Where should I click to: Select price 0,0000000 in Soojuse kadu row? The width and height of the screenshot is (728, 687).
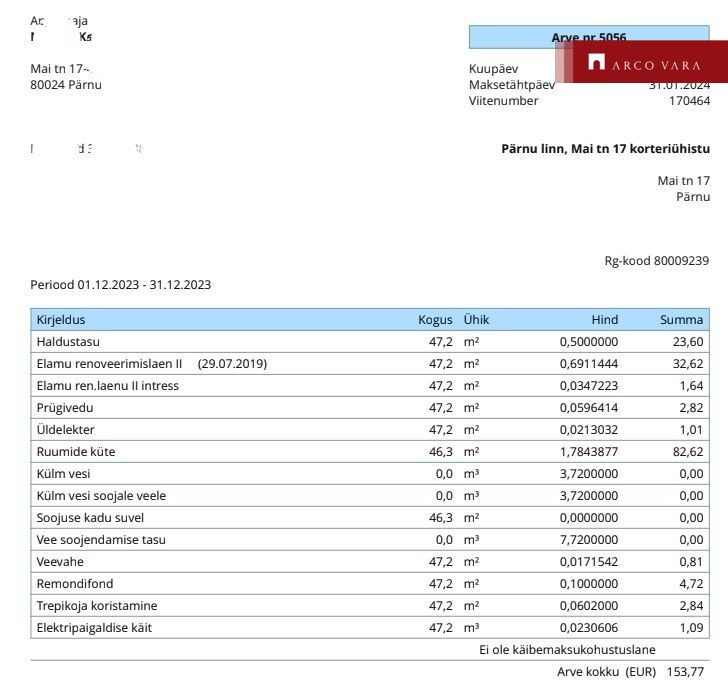click(x=589, y=518)
